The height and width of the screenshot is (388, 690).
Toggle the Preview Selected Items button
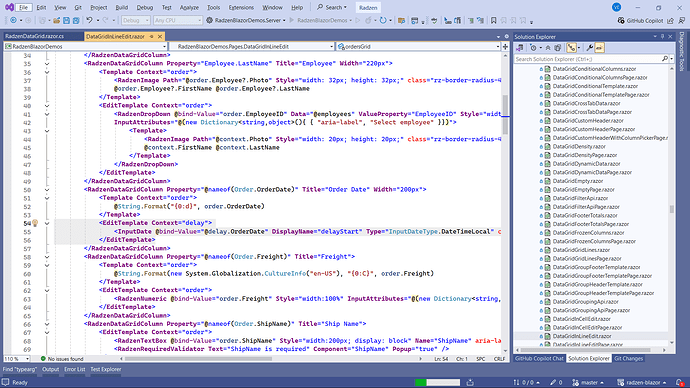(x=599, y=48)
